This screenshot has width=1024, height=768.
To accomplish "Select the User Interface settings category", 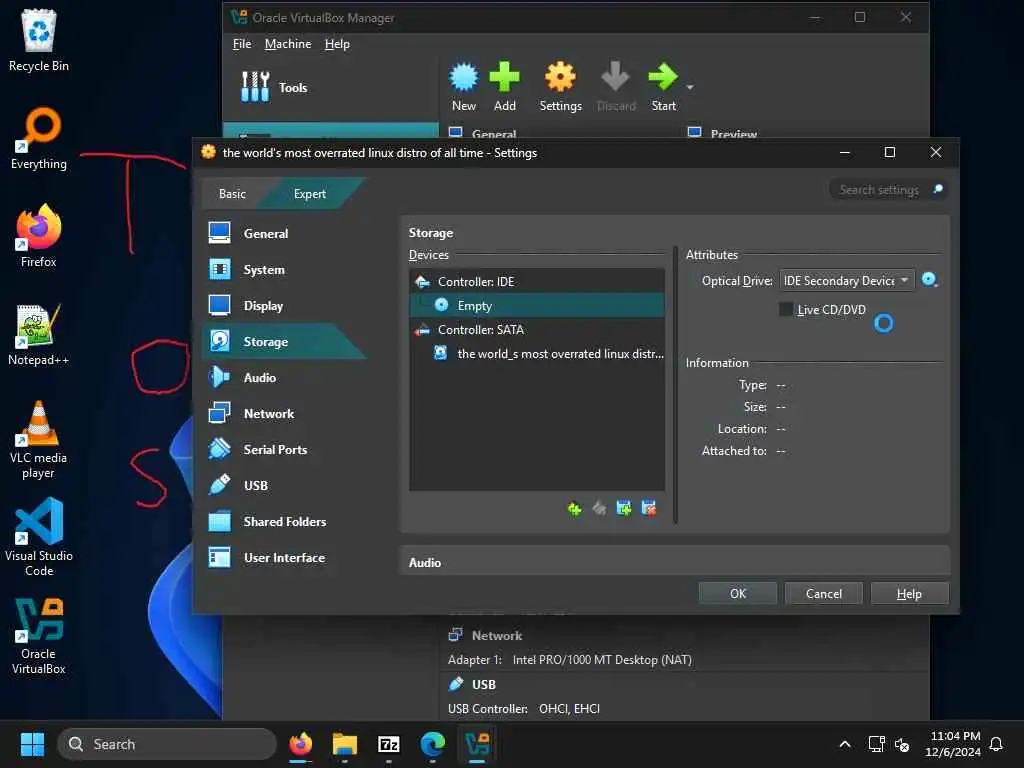I will [284, 557].
